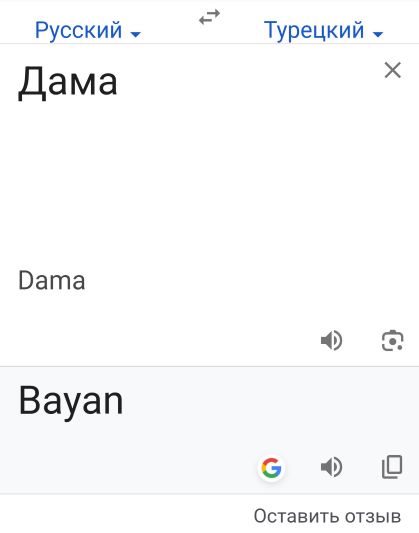The width and height of the screenshot is (419, 533).
Task: Expand the arrow next to Турецкий
Action: click(378, 34)
